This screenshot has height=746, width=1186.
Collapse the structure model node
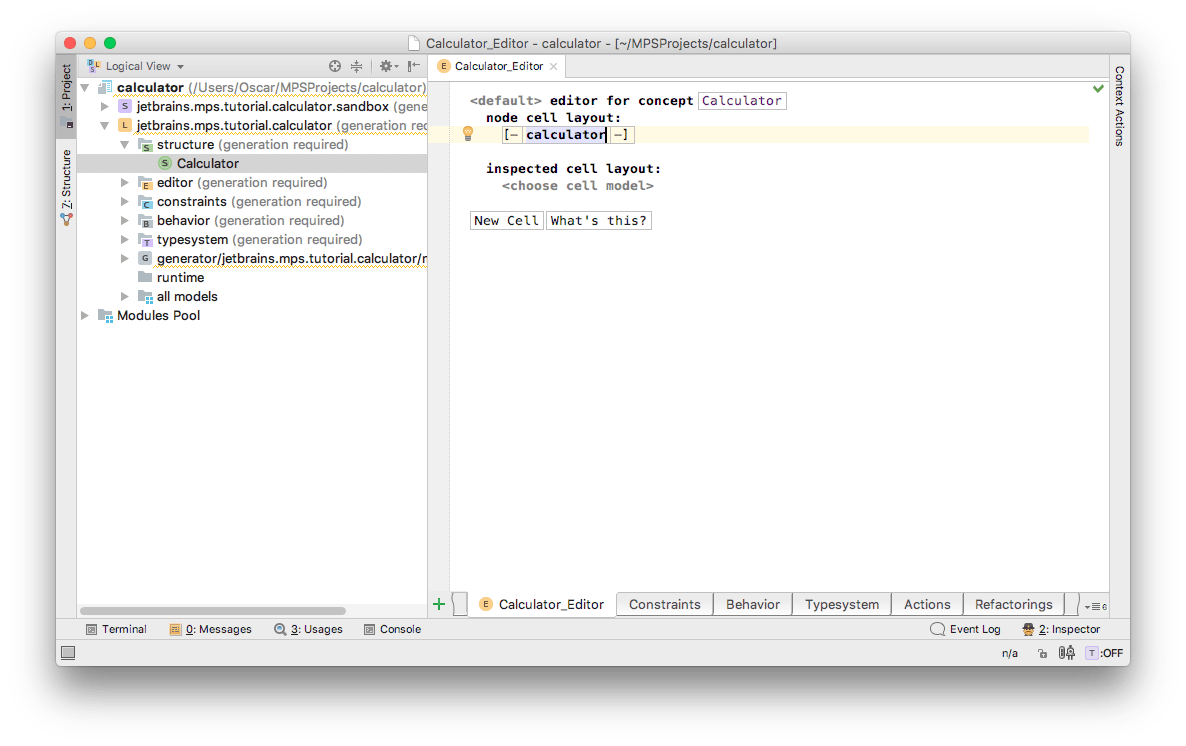click(125, 145)
